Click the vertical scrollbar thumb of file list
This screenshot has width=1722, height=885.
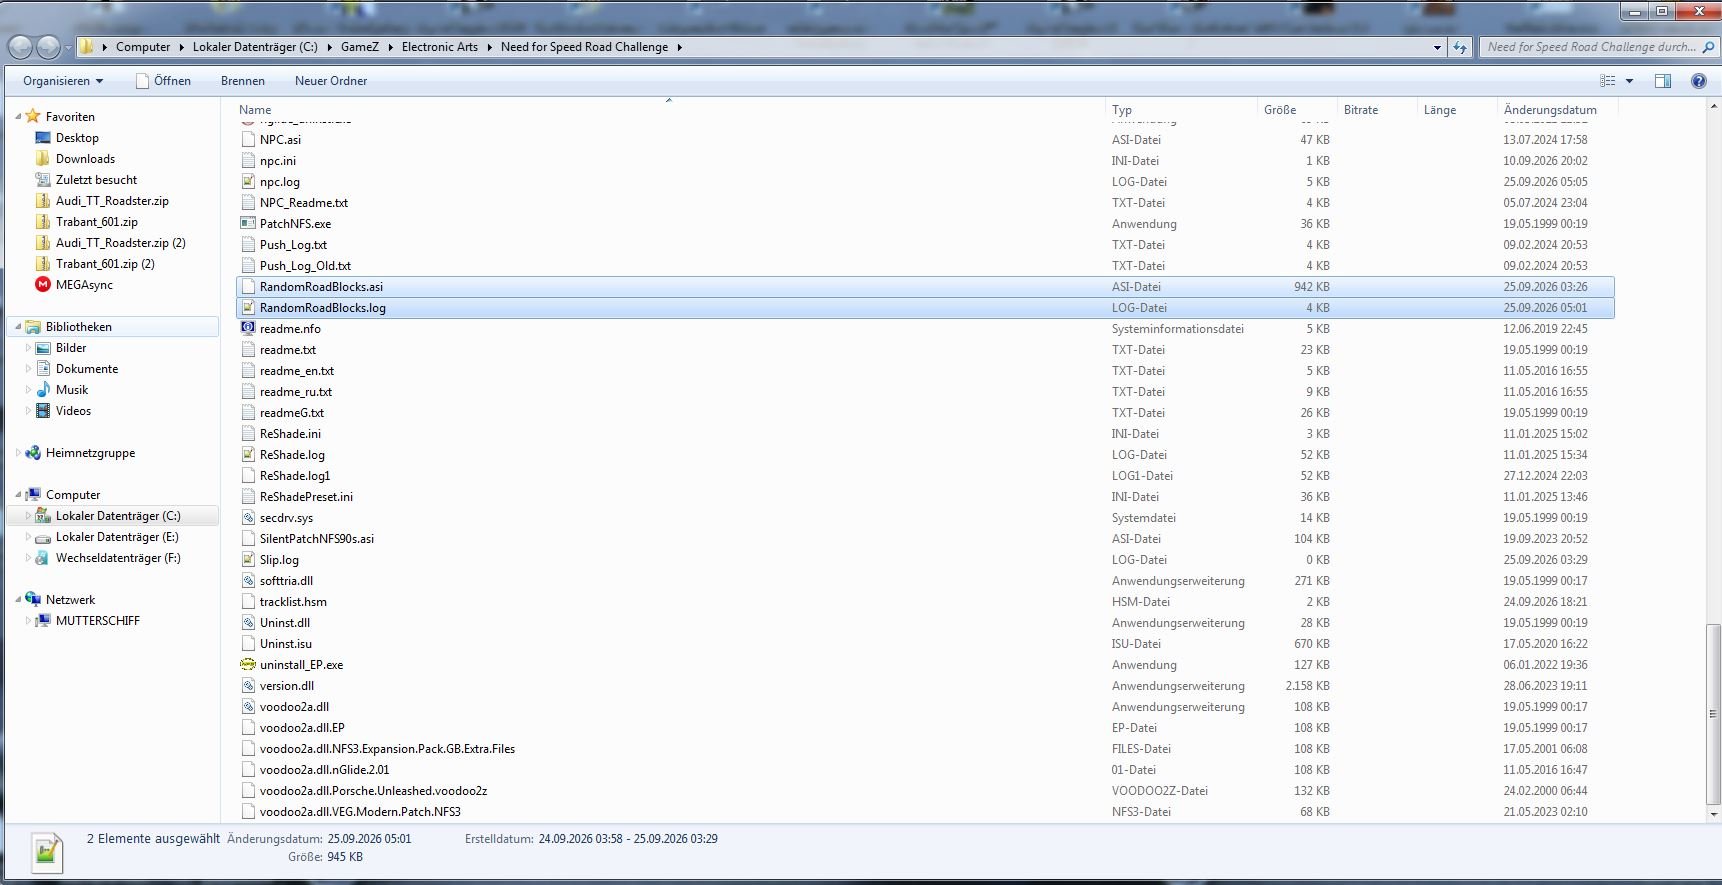click(1713, 714)
